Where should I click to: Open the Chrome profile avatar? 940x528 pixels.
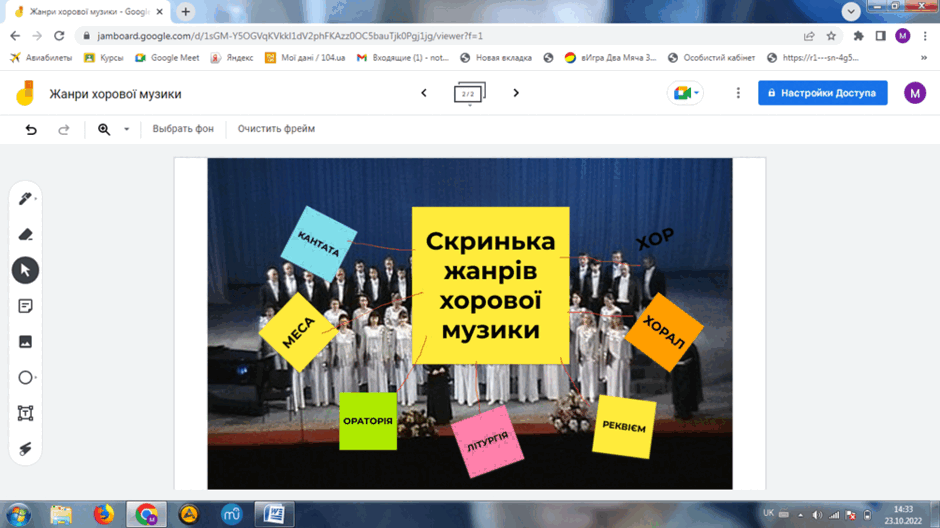tap(903, 36)
